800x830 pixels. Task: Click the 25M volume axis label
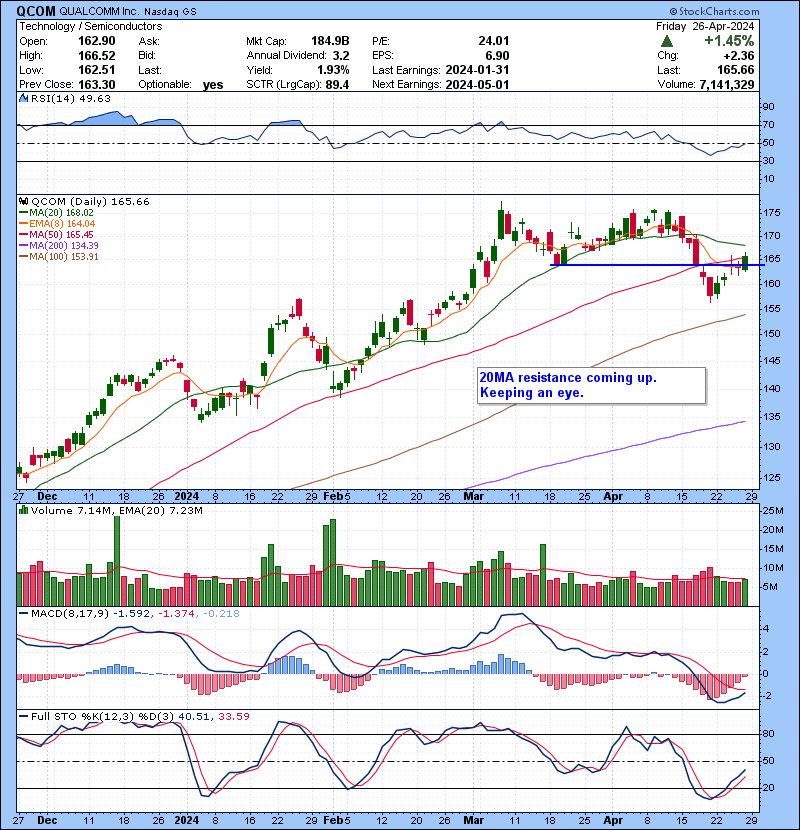coord(772,511)
